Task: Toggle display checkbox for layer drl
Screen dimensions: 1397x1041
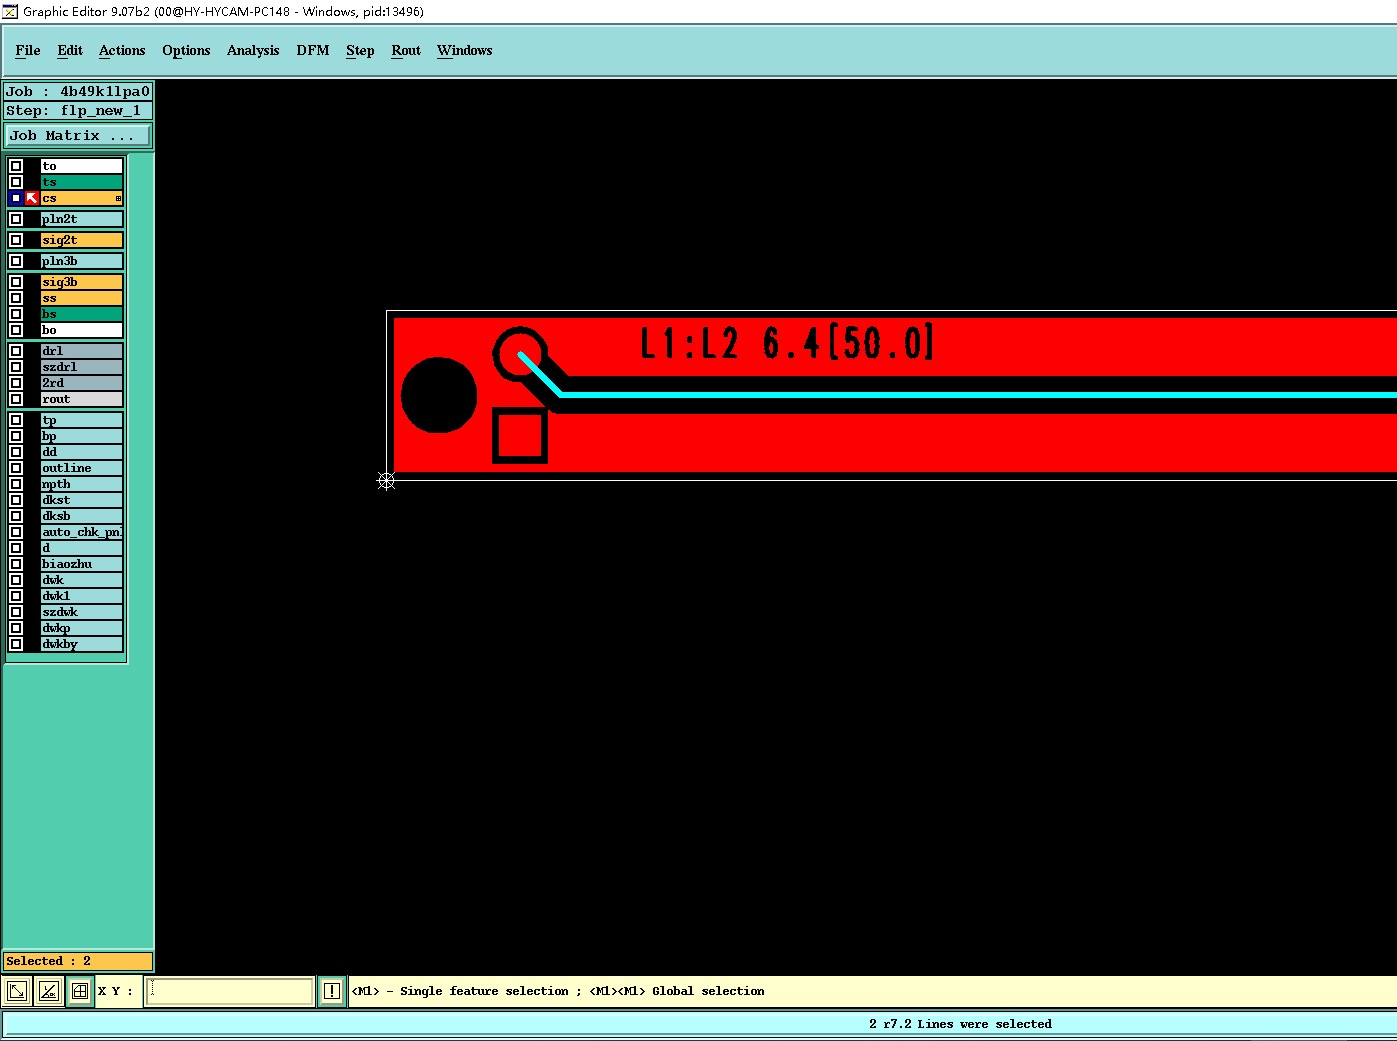Action: click(x=16, y=351)
